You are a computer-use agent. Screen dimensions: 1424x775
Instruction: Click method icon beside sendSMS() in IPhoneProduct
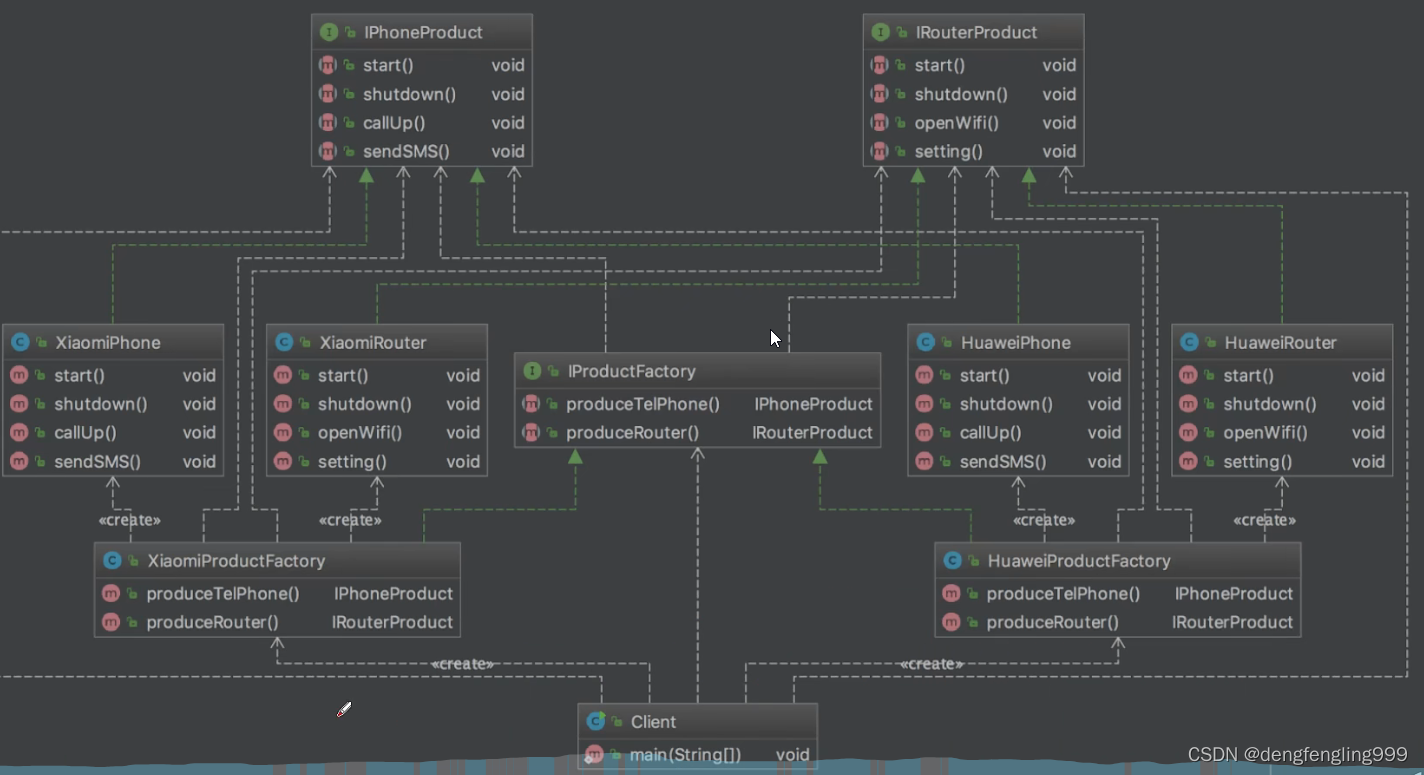tap(327, 152)
